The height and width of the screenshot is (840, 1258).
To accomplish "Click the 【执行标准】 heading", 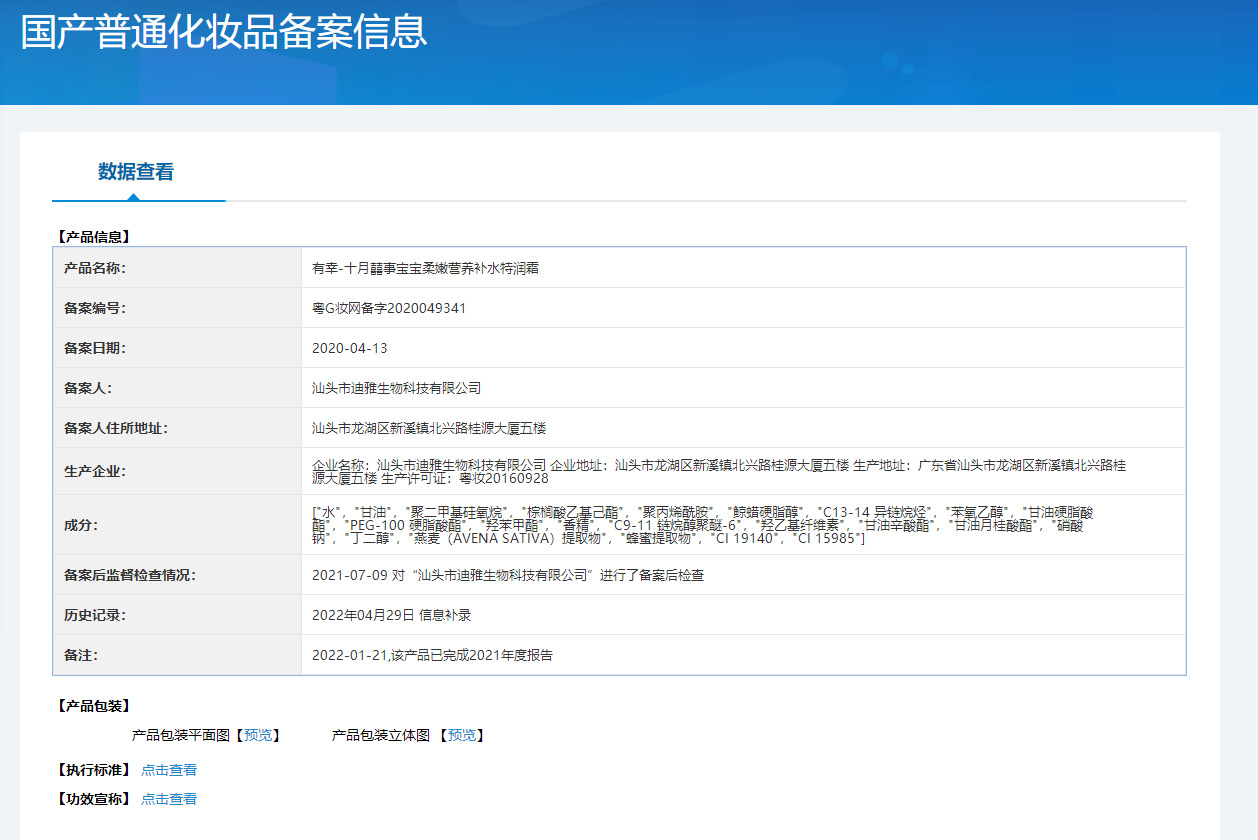I will 94,770.
